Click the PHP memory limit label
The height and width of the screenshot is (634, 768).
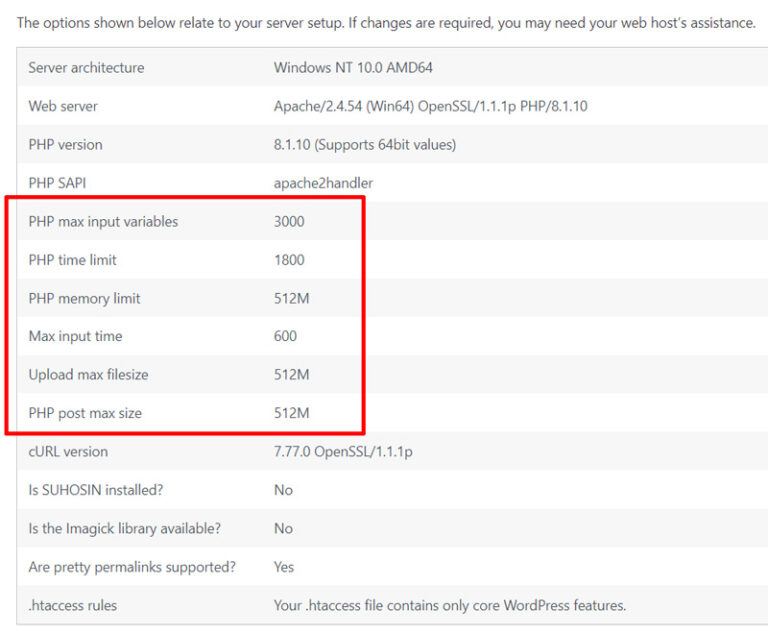pos(84,298)
